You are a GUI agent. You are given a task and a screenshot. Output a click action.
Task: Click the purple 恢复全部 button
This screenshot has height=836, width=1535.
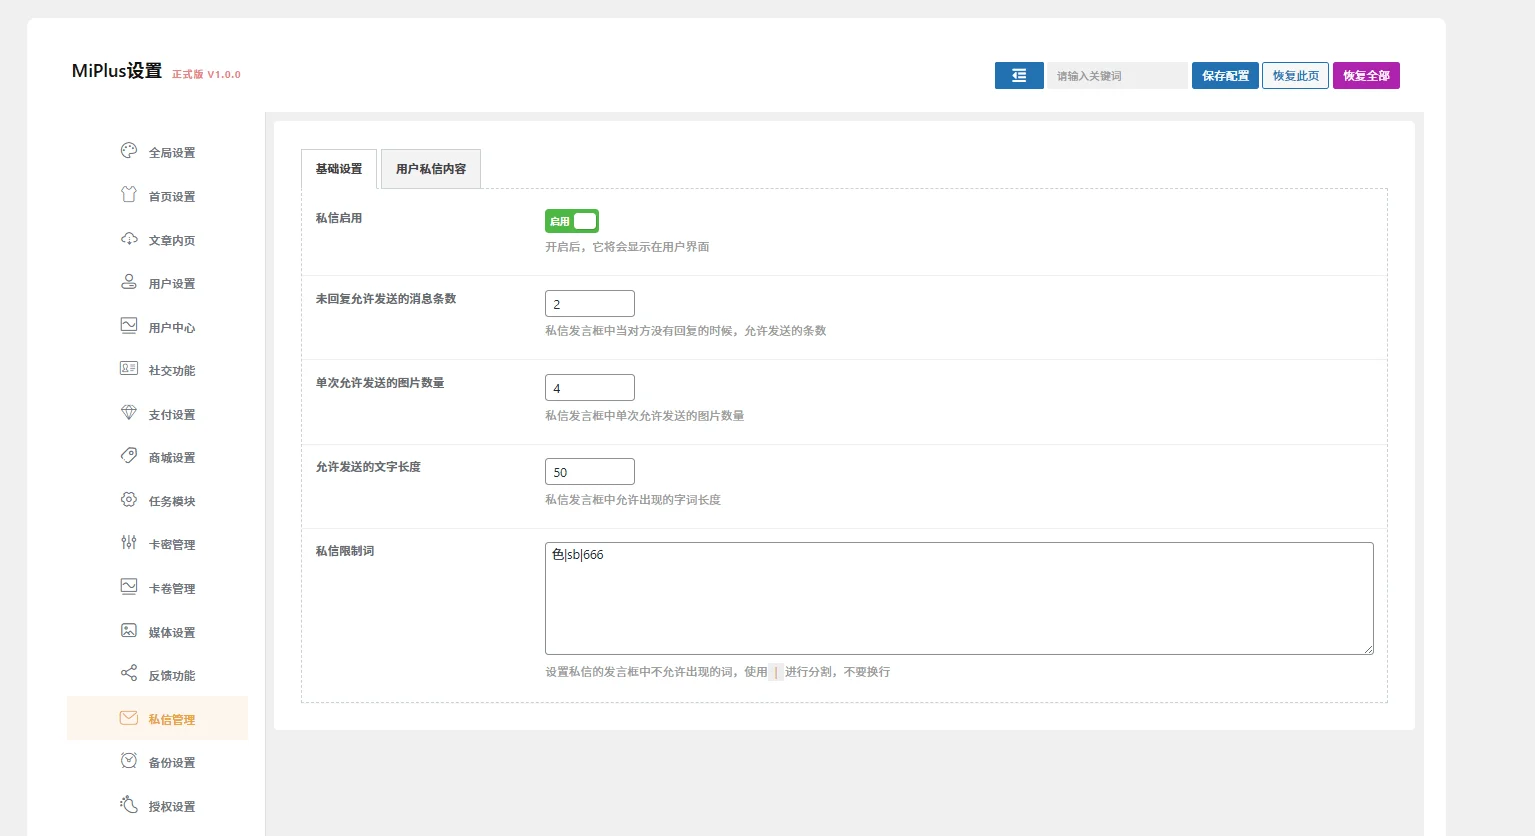pyautogui.click(x=1366, y=76)
